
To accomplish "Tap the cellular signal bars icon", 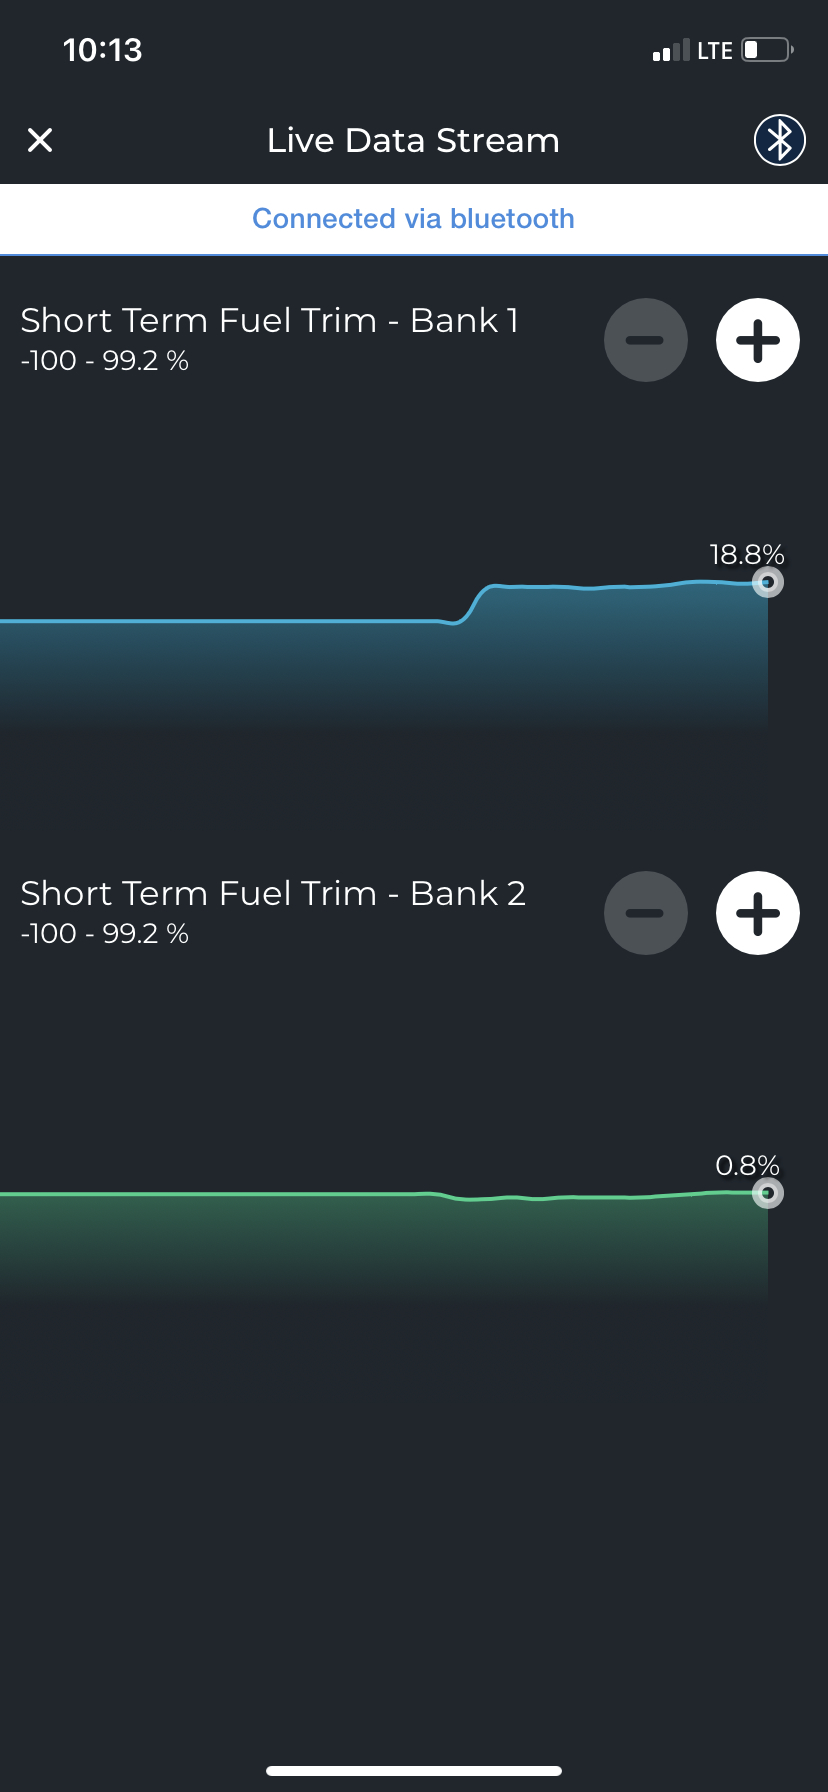I will tap(671, 51).
